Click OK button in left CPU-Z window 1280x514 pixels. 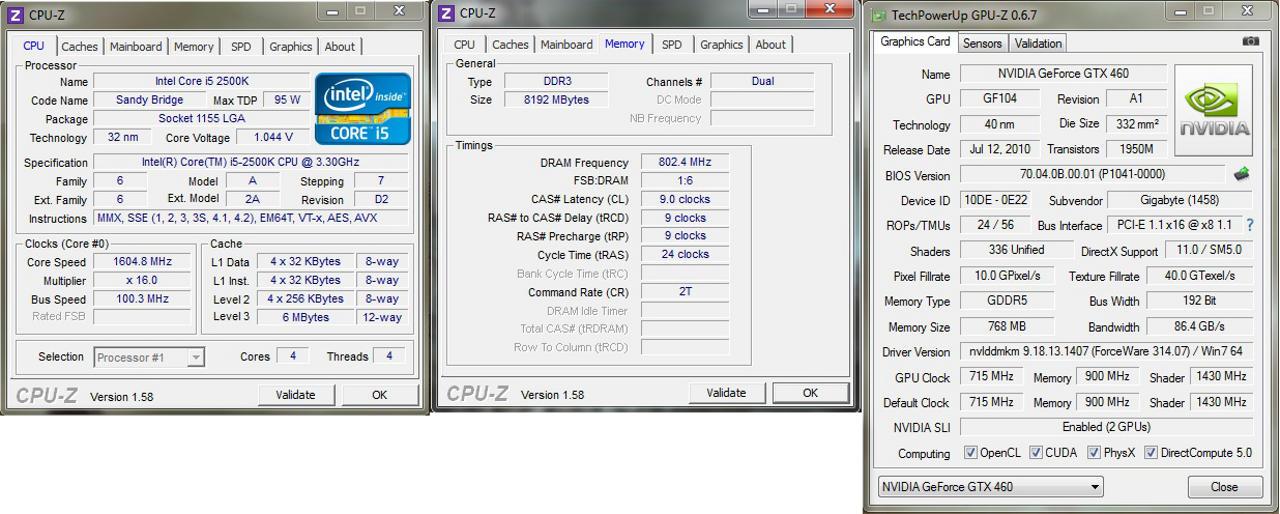coord(380,395)
